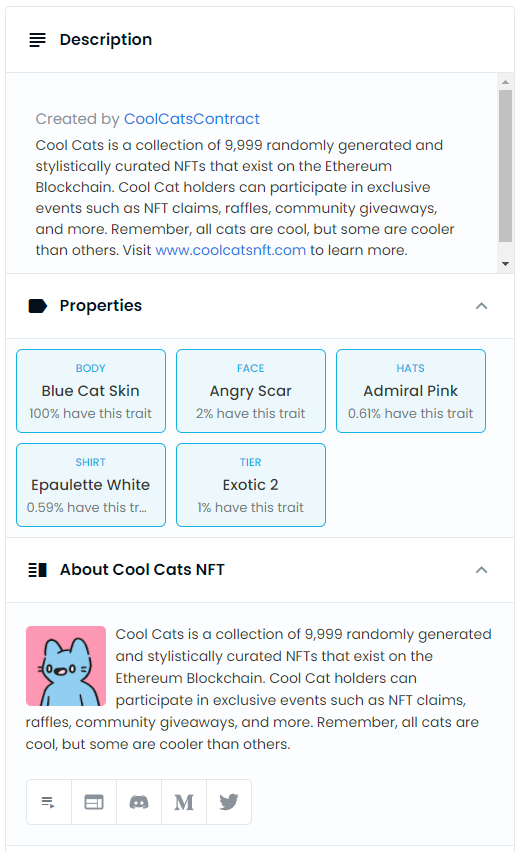
Task: Open the Twitter bird icon link
Action: coord(229,802)
